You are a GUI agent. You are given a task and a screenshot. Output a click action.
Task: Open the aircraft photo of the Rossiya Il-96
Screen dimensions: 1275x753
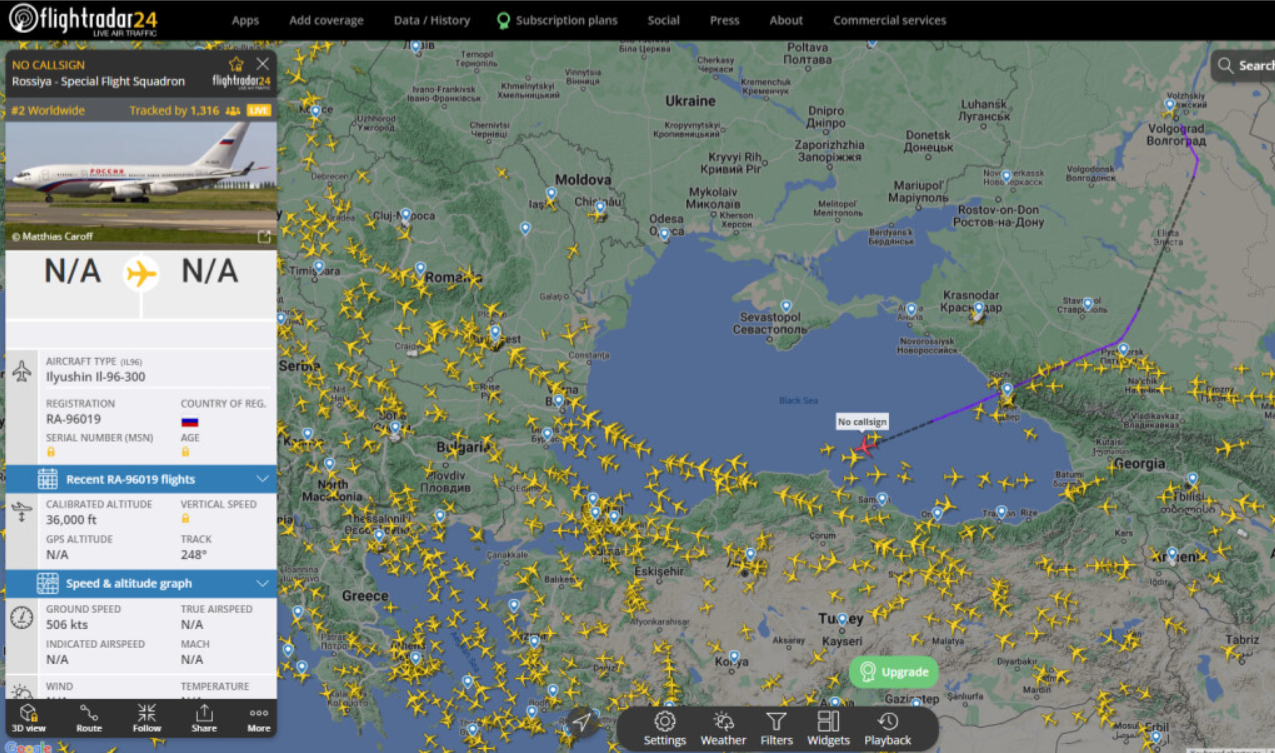pos(141,184)
